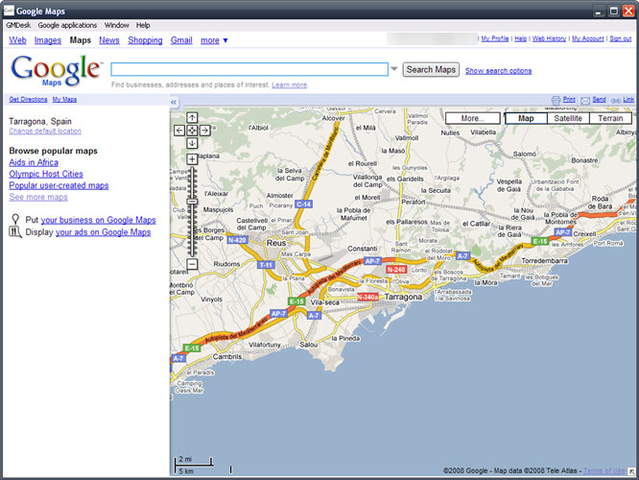This screenshot has width=639, height=480.
Task: Click the zoom slider track near the top
Action: click(192, 171)
